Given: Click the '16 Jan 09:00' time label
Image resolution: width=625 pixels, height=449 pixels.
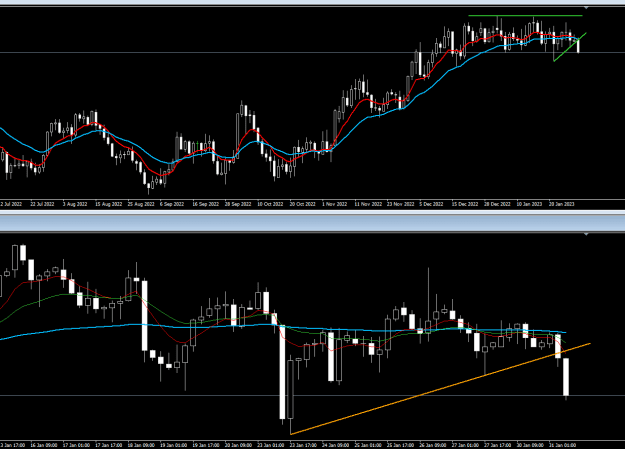Looking at the screenshot, I should click(44, 445).
